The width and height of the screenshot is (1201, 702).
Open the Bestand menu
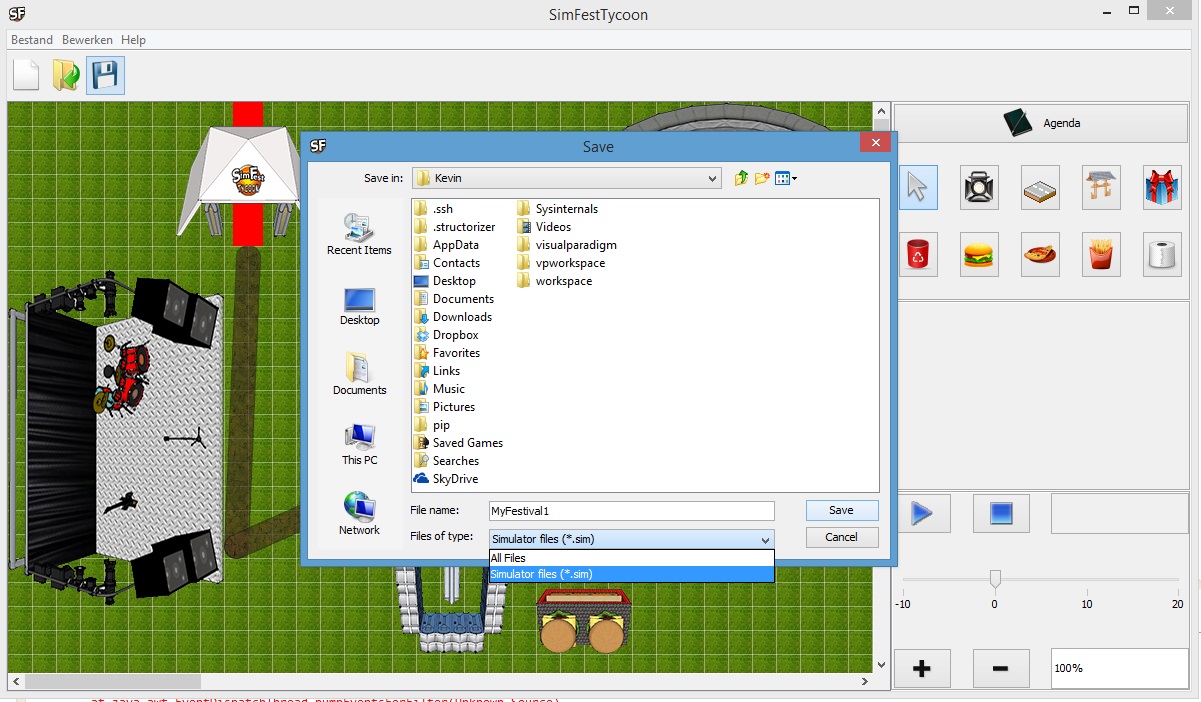coord(32,40)
